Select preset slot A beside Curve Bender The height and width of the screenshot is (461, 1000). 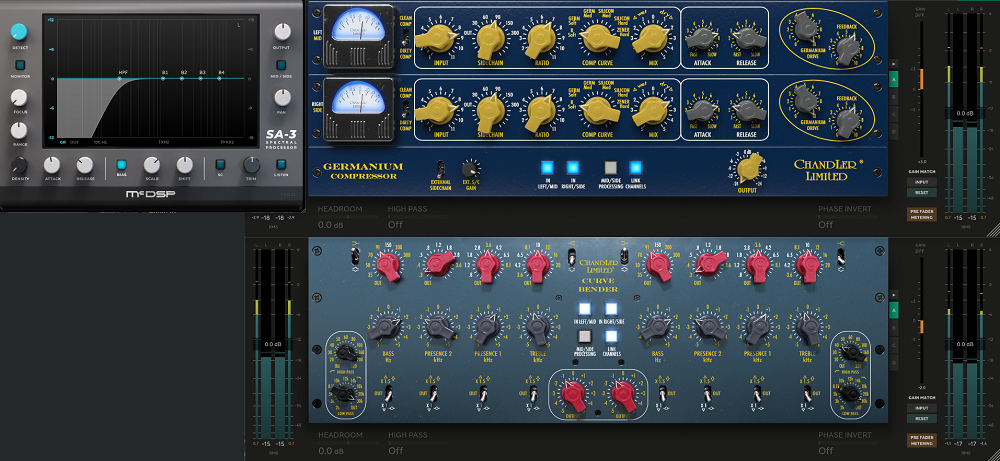coord(893,311)
